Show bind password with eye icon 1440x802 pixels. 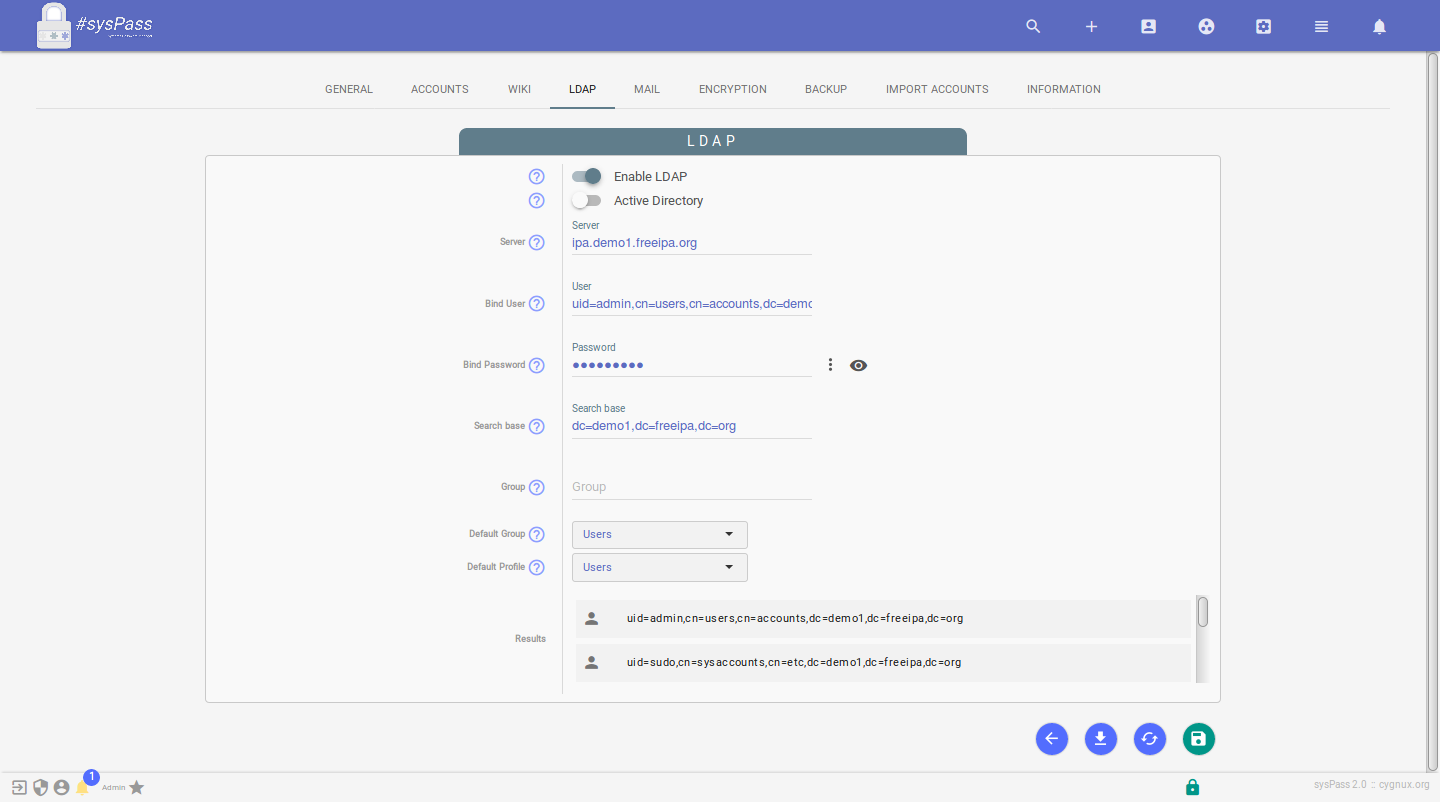pos(858,365)
